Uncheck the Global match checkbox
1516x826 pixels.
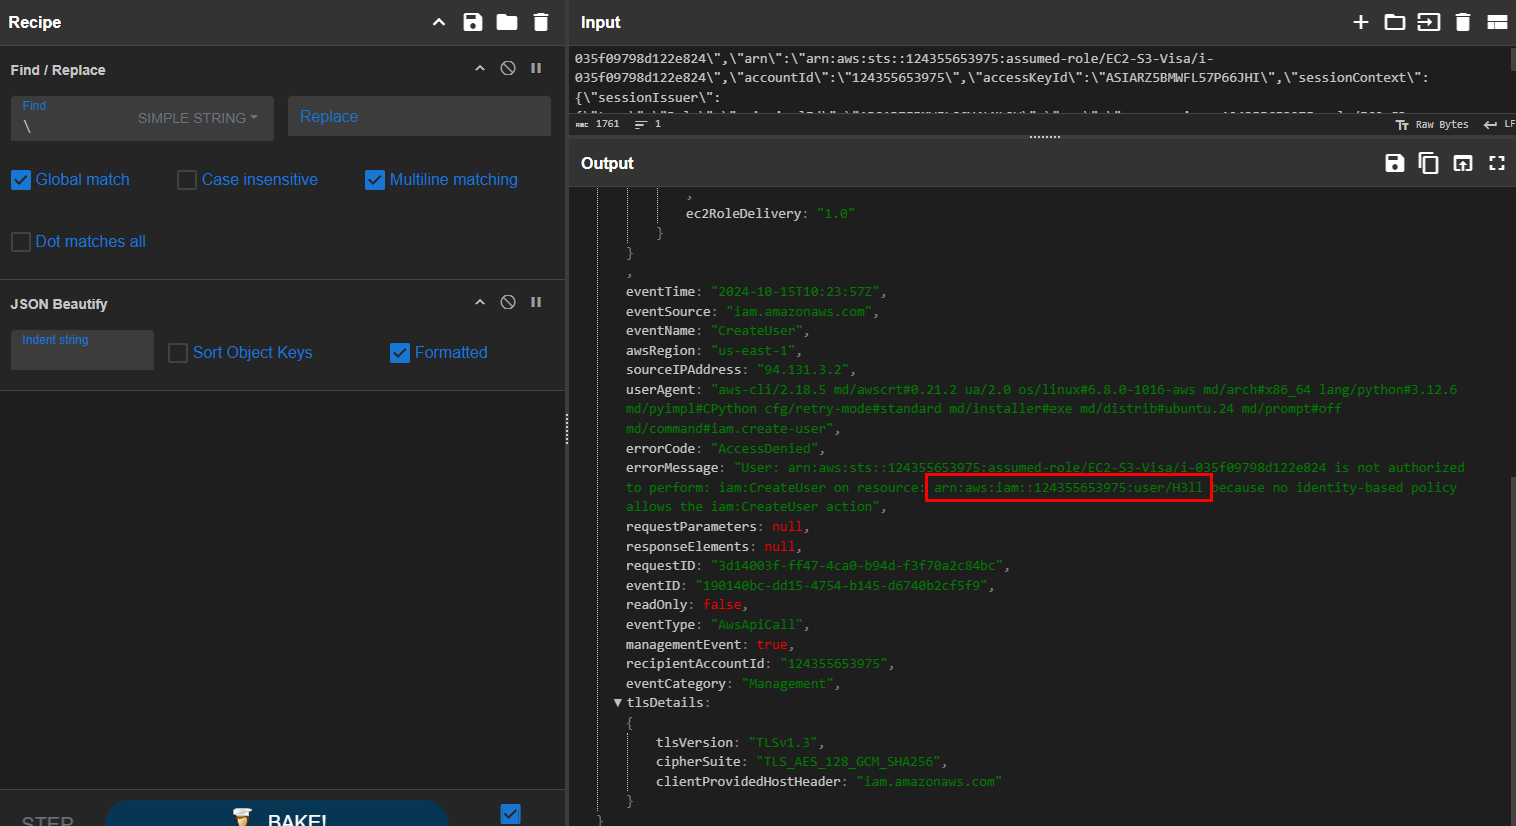(x=21, y=180)
